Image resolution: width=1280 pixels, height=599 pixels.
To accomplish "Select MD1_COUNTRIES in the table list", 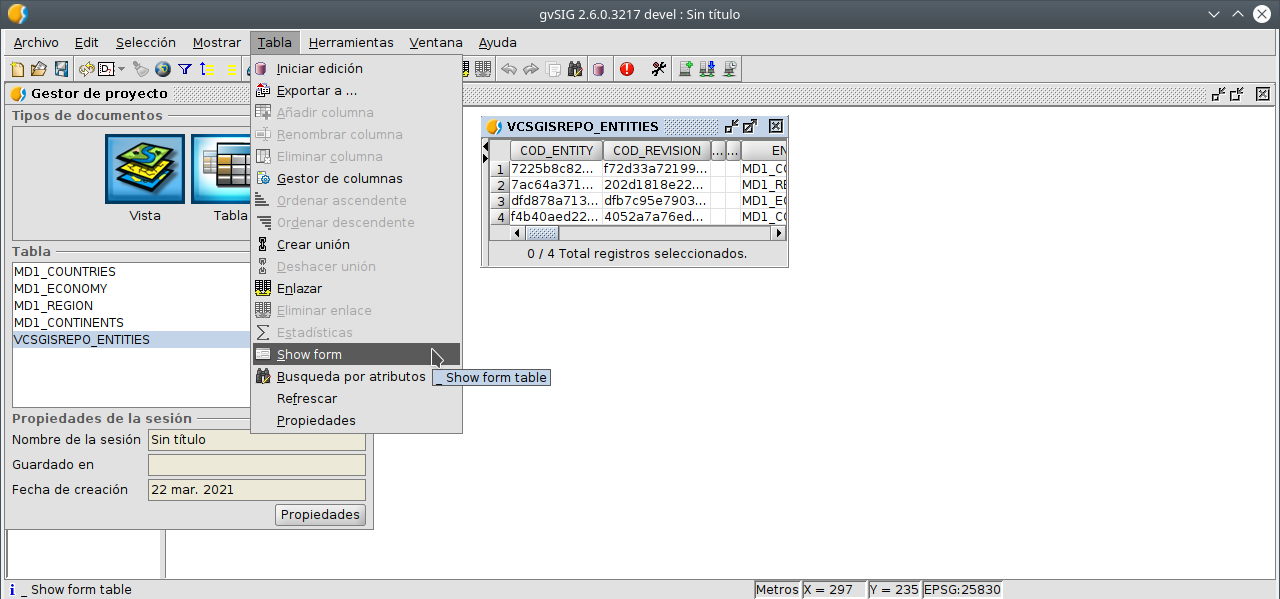I will click(131, 272).
